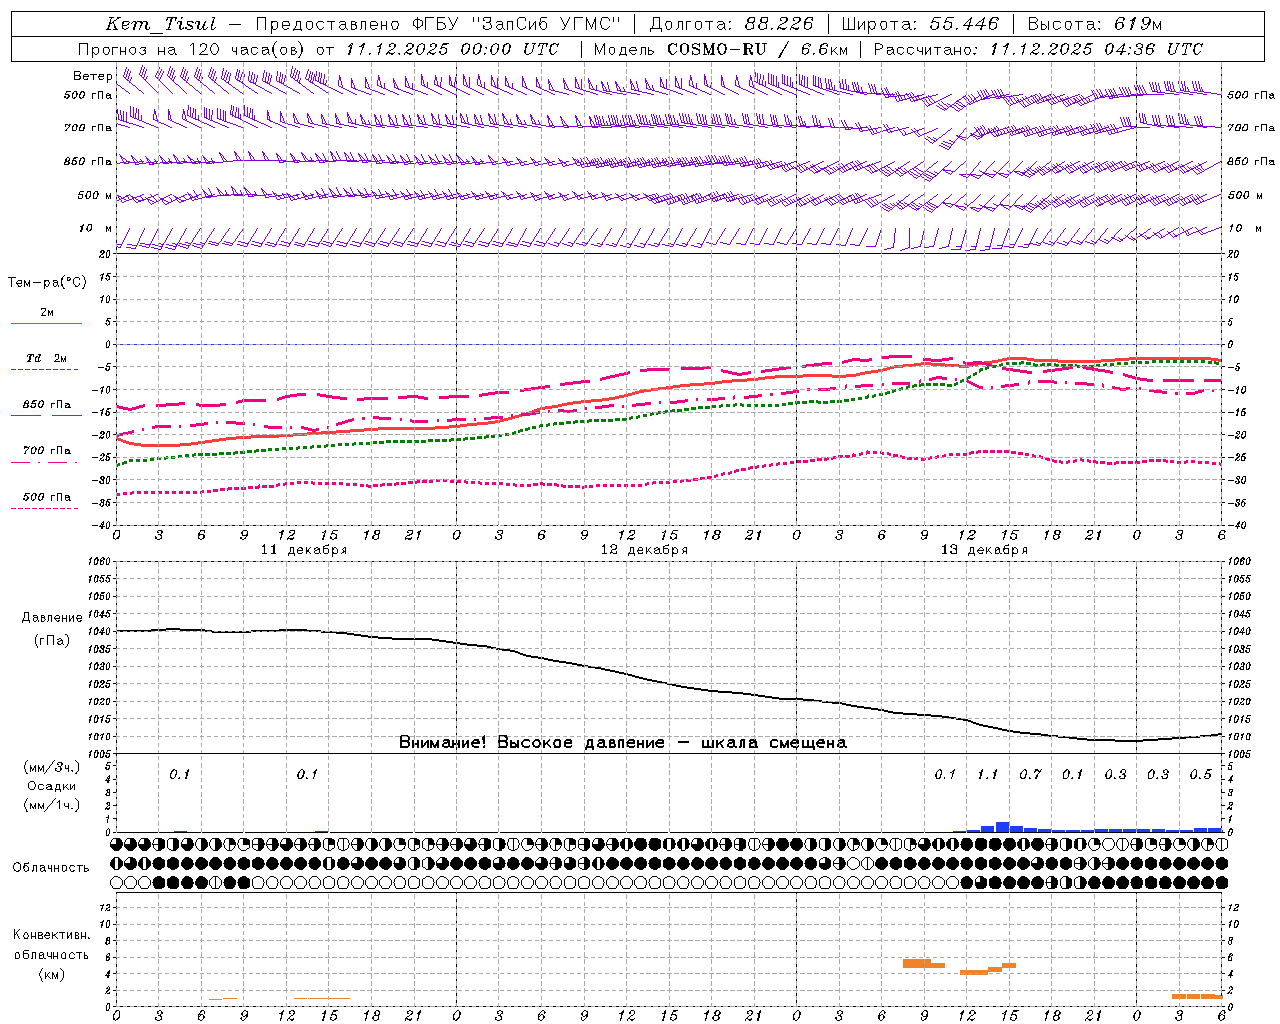Viewport: 1280px width, 1024px height.
Task: Click the 1.1 precipitation total value
Action: click(x=988, y=775)
